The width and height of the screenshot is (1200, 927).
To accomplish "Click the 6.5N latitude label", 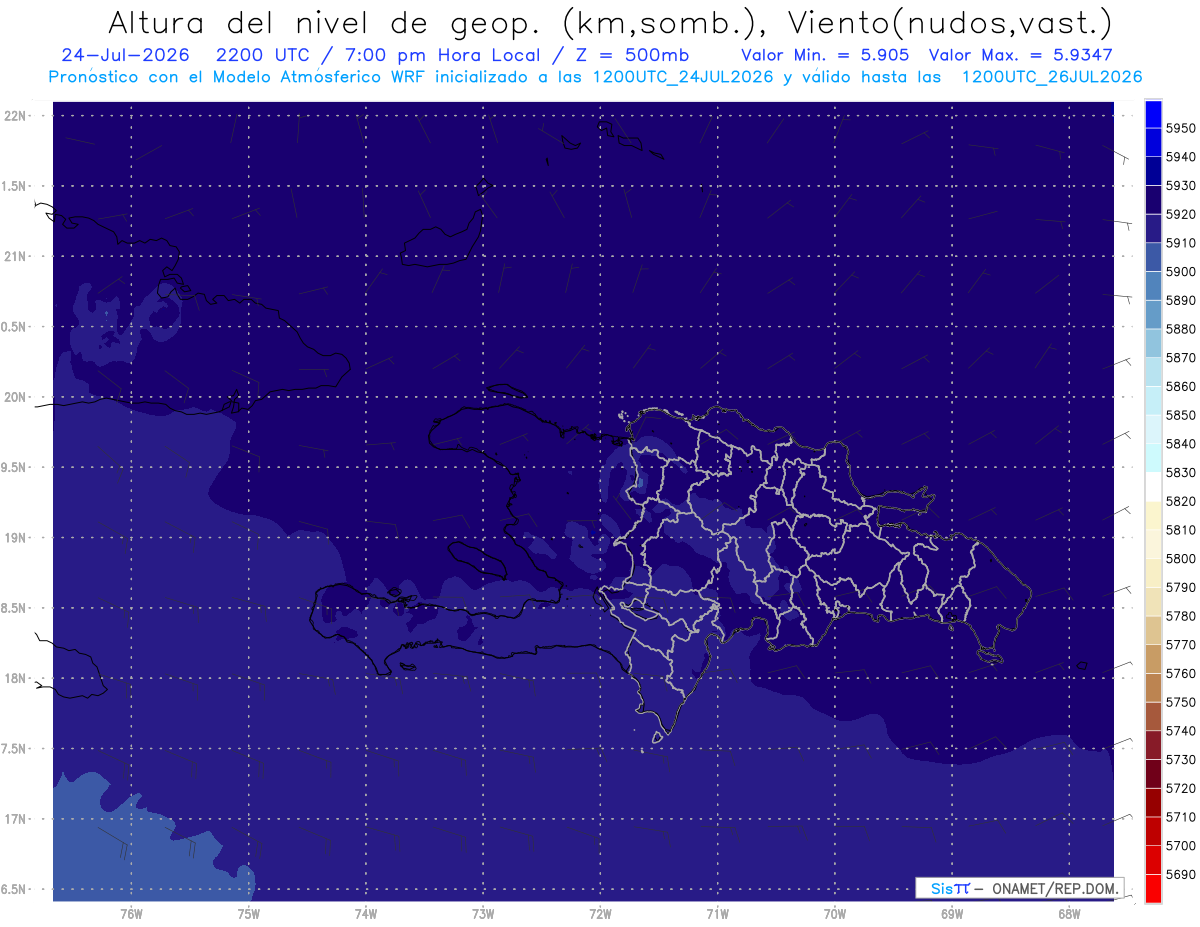I will coord(15,889).
